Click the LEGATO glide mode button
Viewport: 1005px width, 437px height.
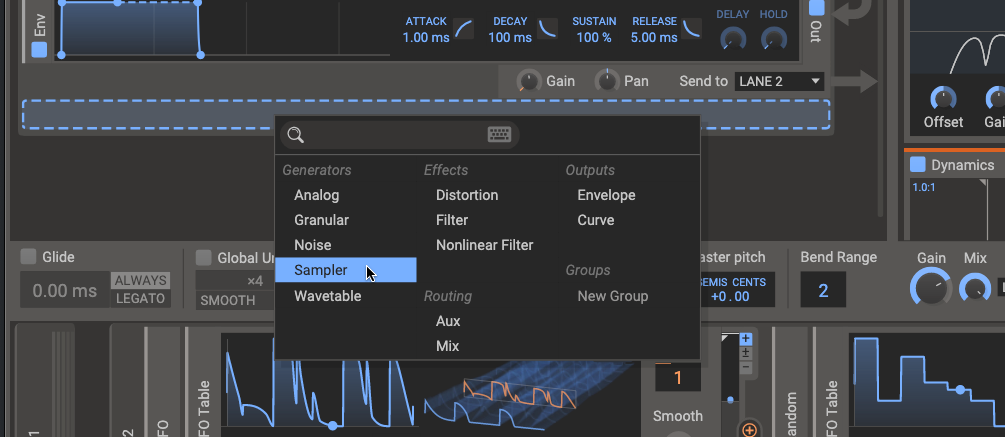[x=140, y=299]
